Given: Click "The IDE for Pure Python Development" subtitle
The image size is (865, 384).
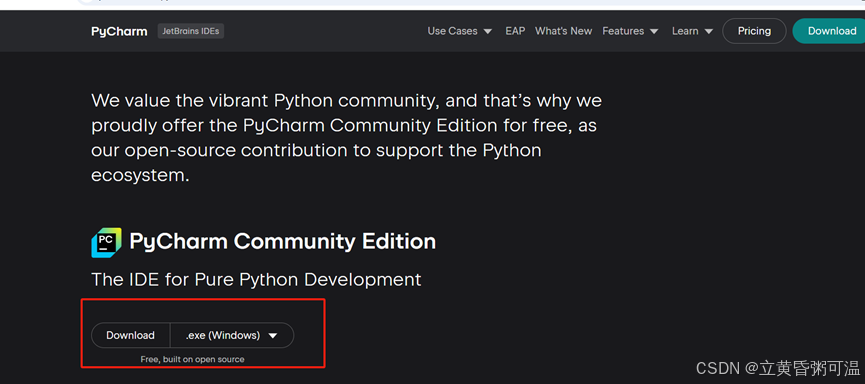Looking at the screenshot, I should (256, 279).
